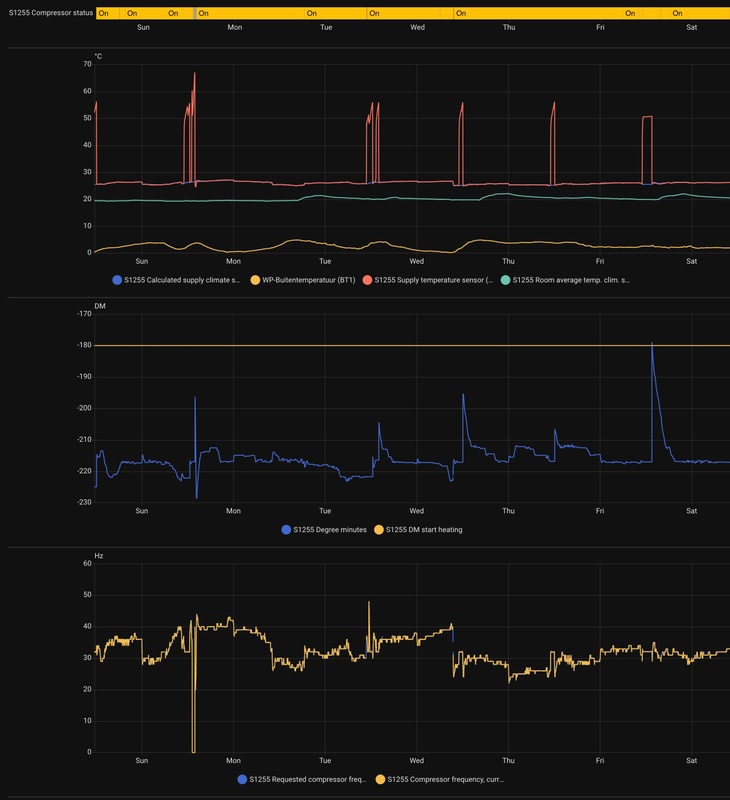Screen dimensions: 730x800
Task: Hide S1255 Supply temperature sensor series
Action: point(427,280)
